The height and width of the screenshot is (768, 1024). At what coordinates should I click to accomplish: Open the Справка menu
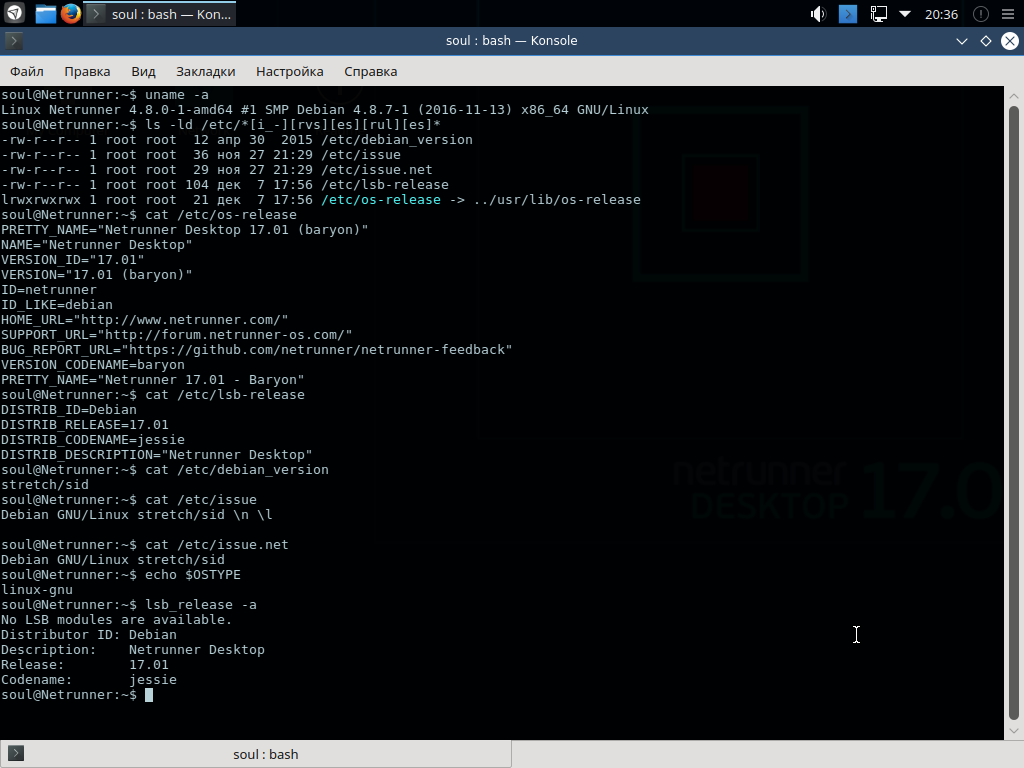[x=370, y=71]
